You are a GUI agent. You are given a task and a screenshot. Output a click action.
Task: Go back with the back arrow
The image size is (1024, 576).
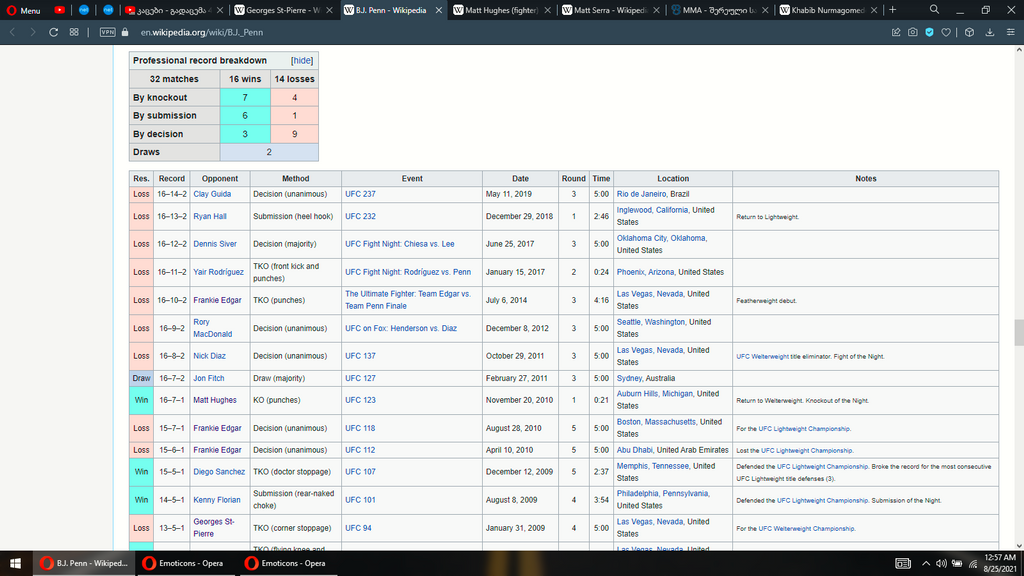coord(12,32)
